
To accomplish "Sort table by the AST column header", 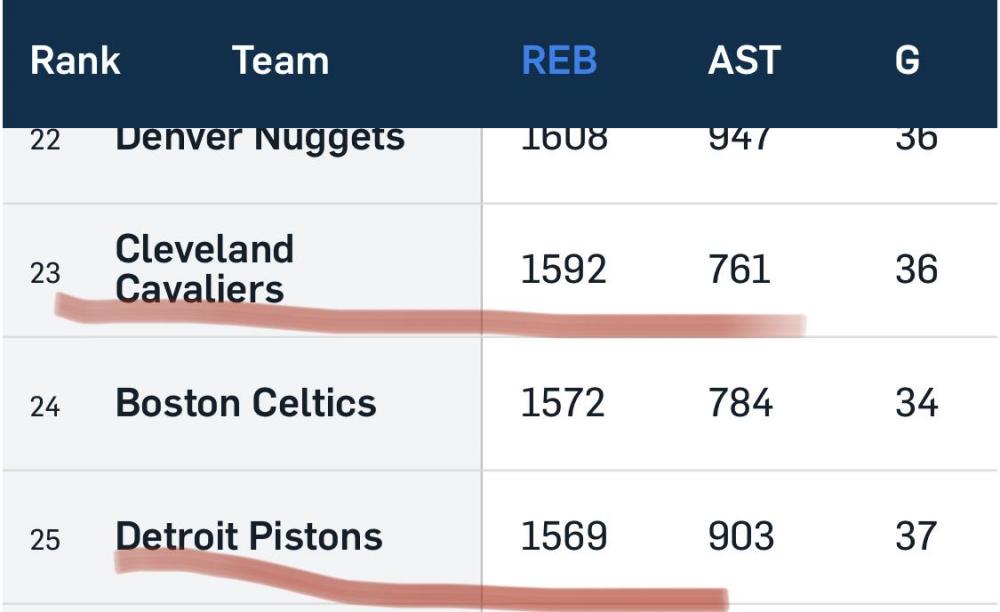I will coord(744,61).
